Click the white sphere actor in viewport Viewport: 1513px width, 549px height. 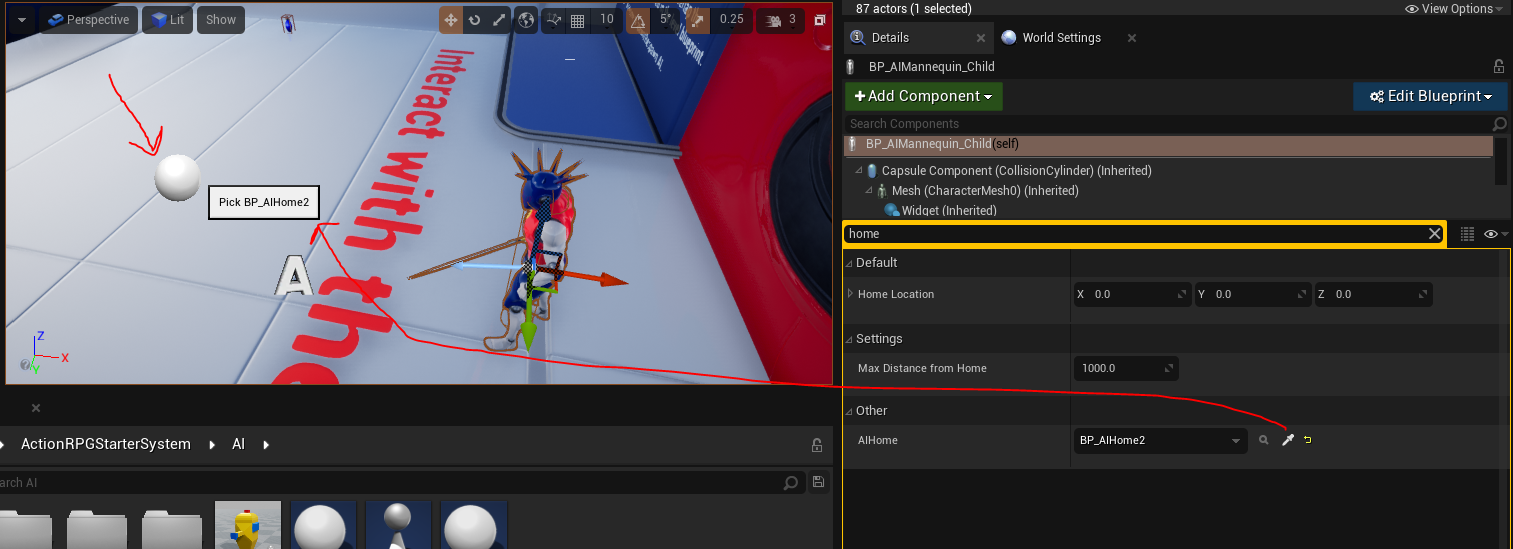[x=179, y=177]
